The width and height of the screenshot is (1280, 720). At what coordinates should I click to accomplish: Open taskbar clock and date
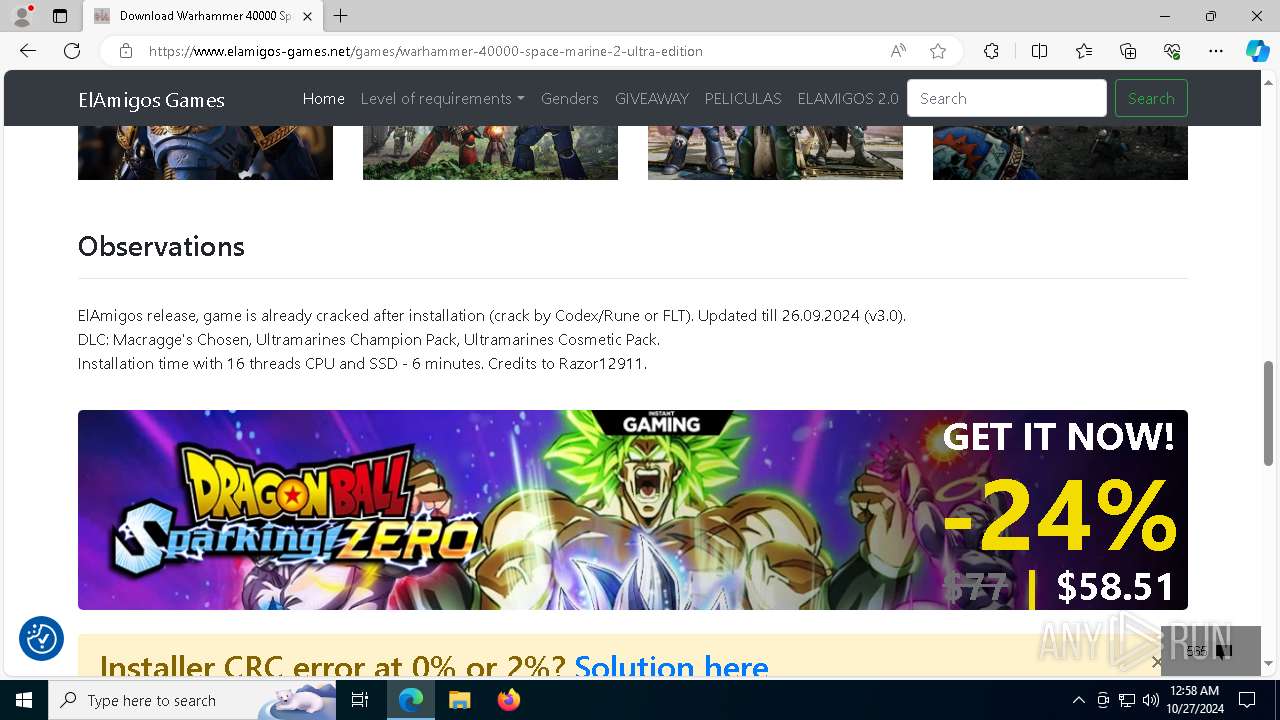pos(1195,700)
